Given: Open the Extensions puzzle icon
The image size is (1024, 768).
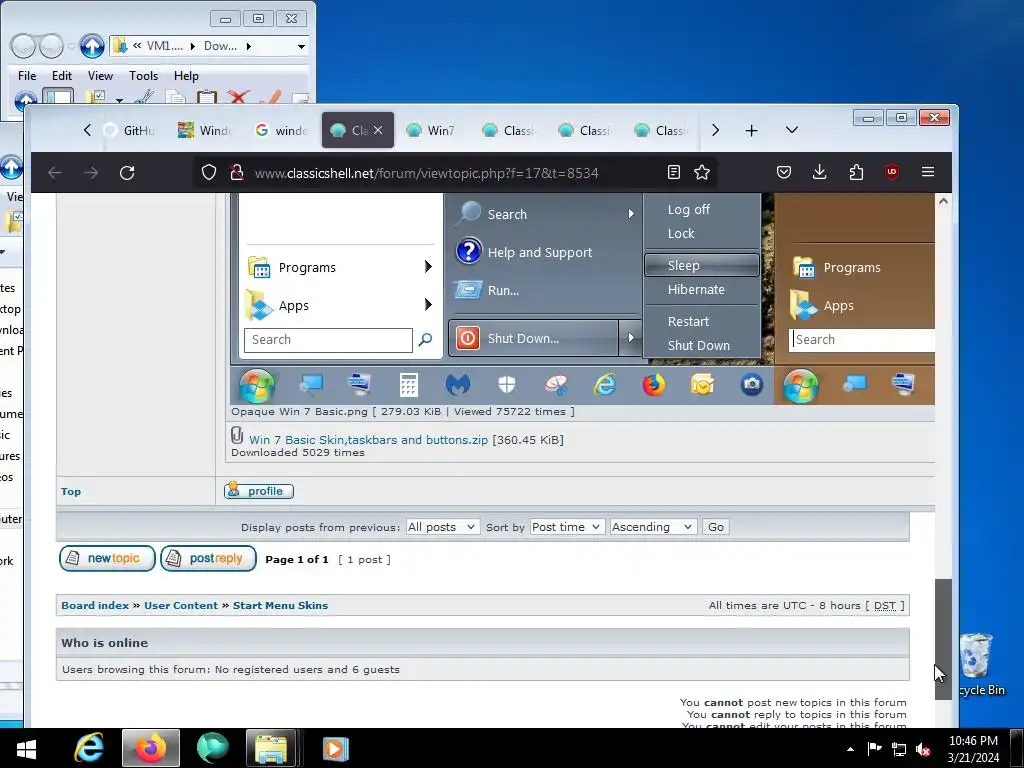Looking at the screenshot, I should click(x=856, y=172).
